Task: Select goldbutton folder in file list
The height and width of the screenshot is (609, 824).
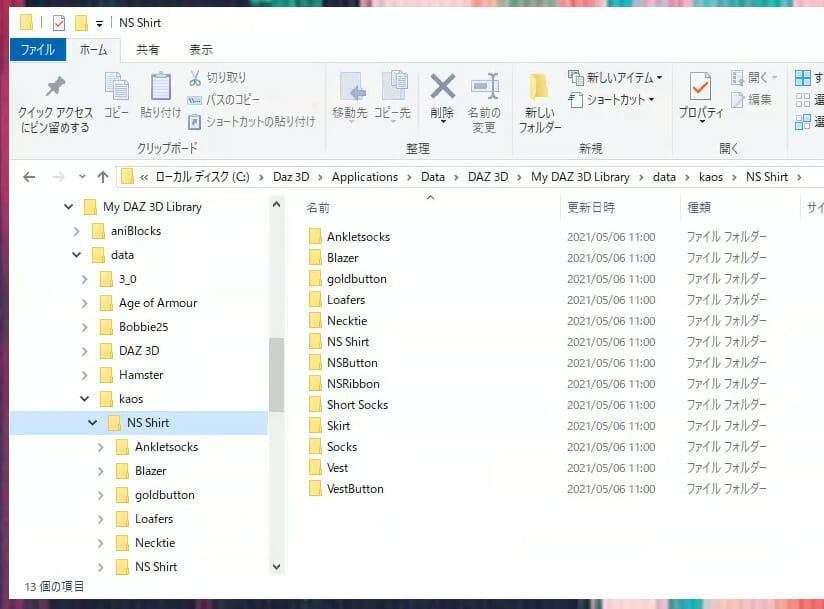Action: click(x=356, y=279)
